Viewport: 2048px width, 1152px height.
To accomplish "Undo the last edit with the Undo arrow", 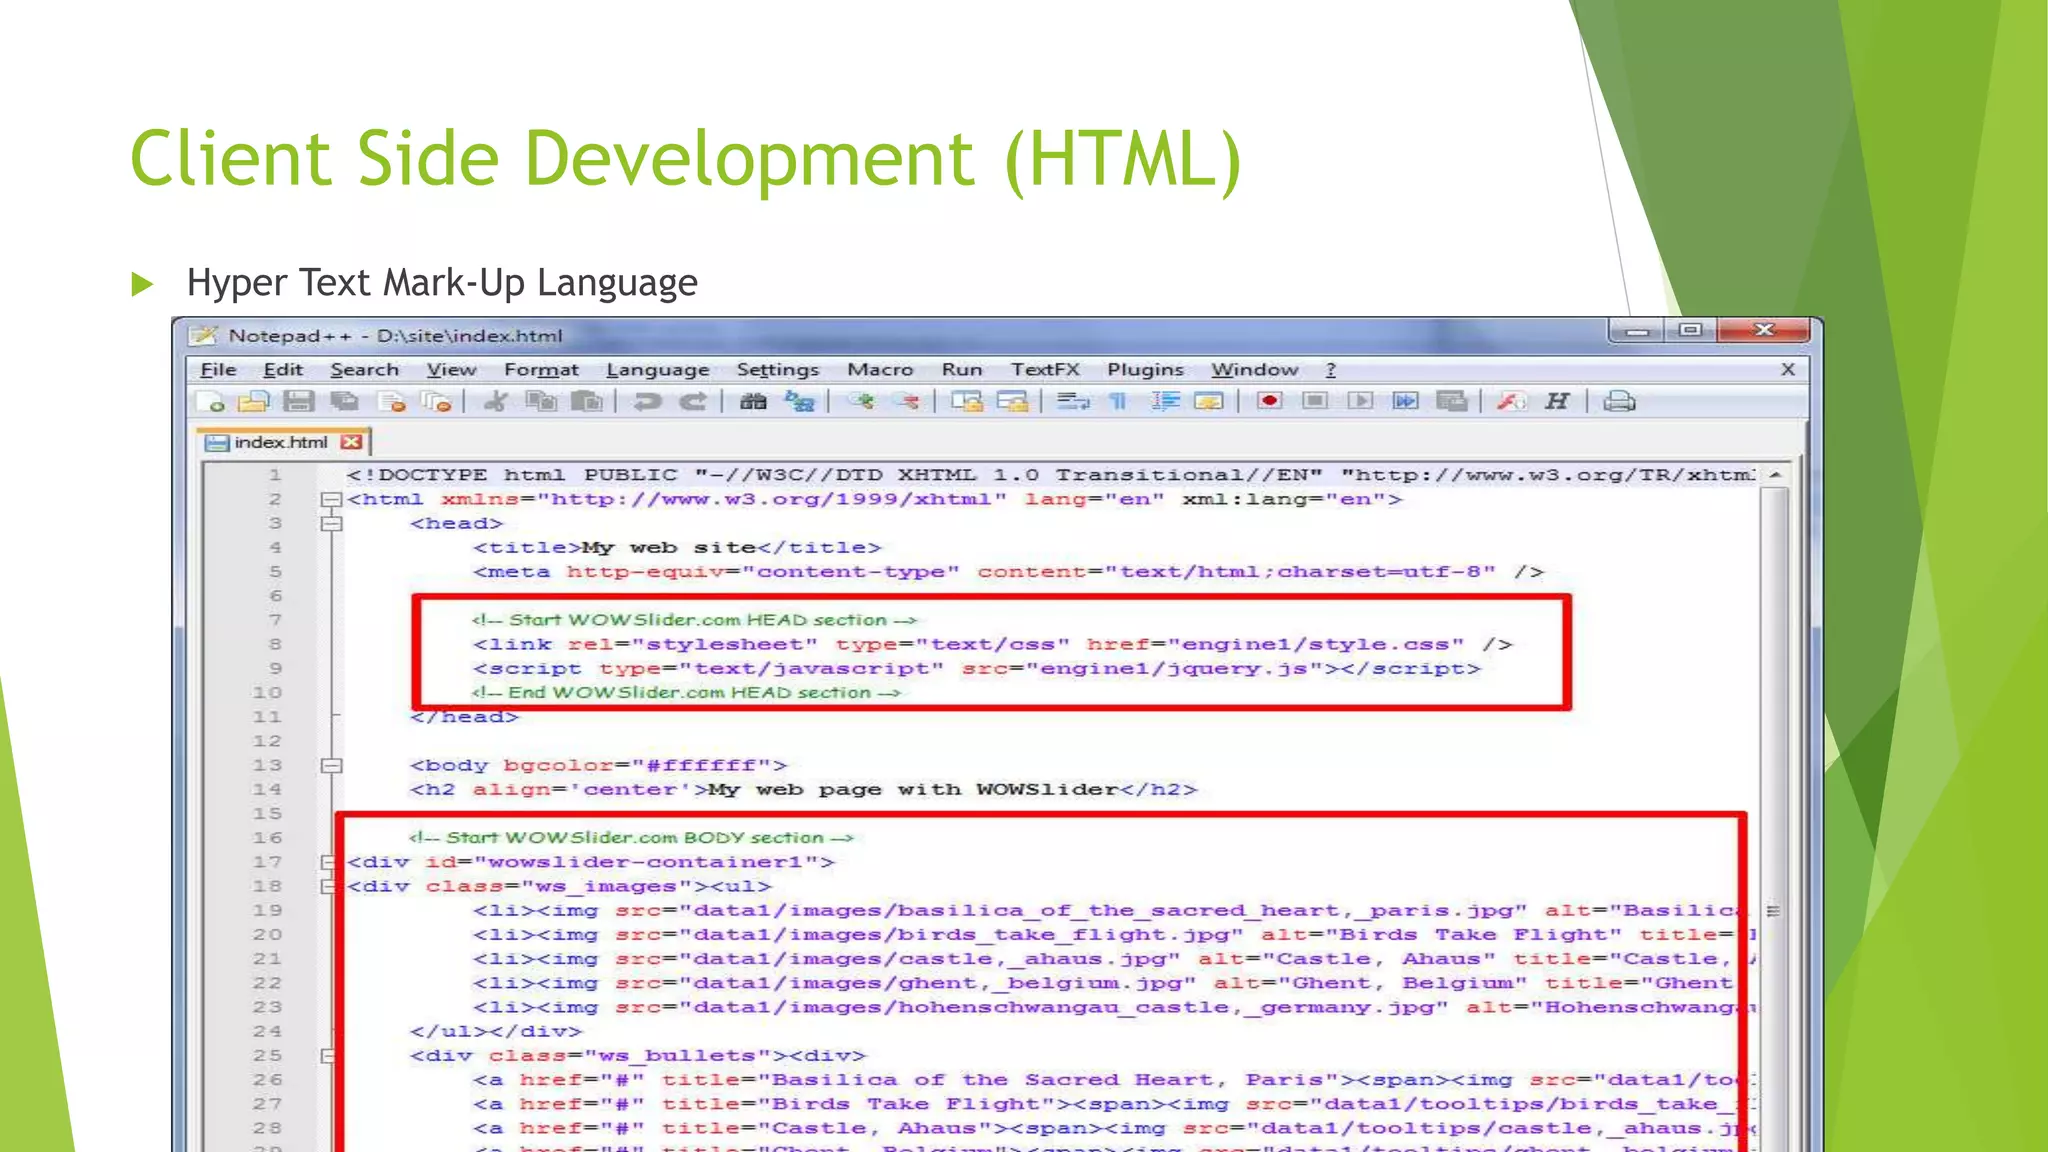I will pos(648,402).
